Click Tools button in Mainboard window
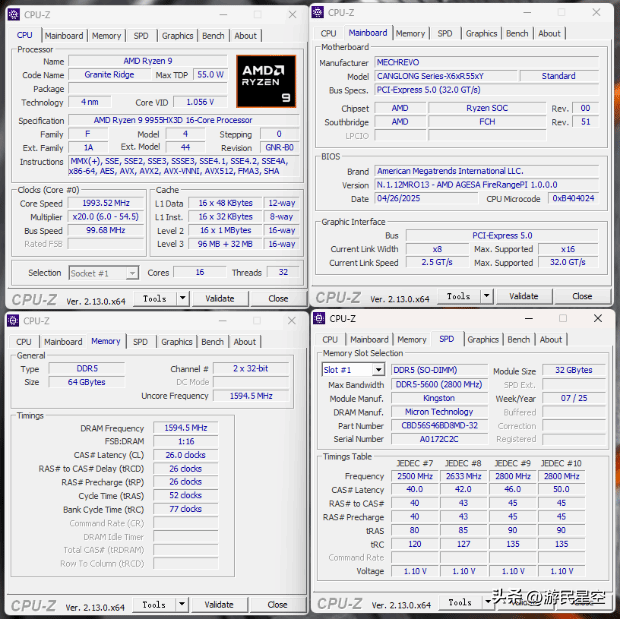The width and height of the screenshot is (620, 619). coord(459,296)
